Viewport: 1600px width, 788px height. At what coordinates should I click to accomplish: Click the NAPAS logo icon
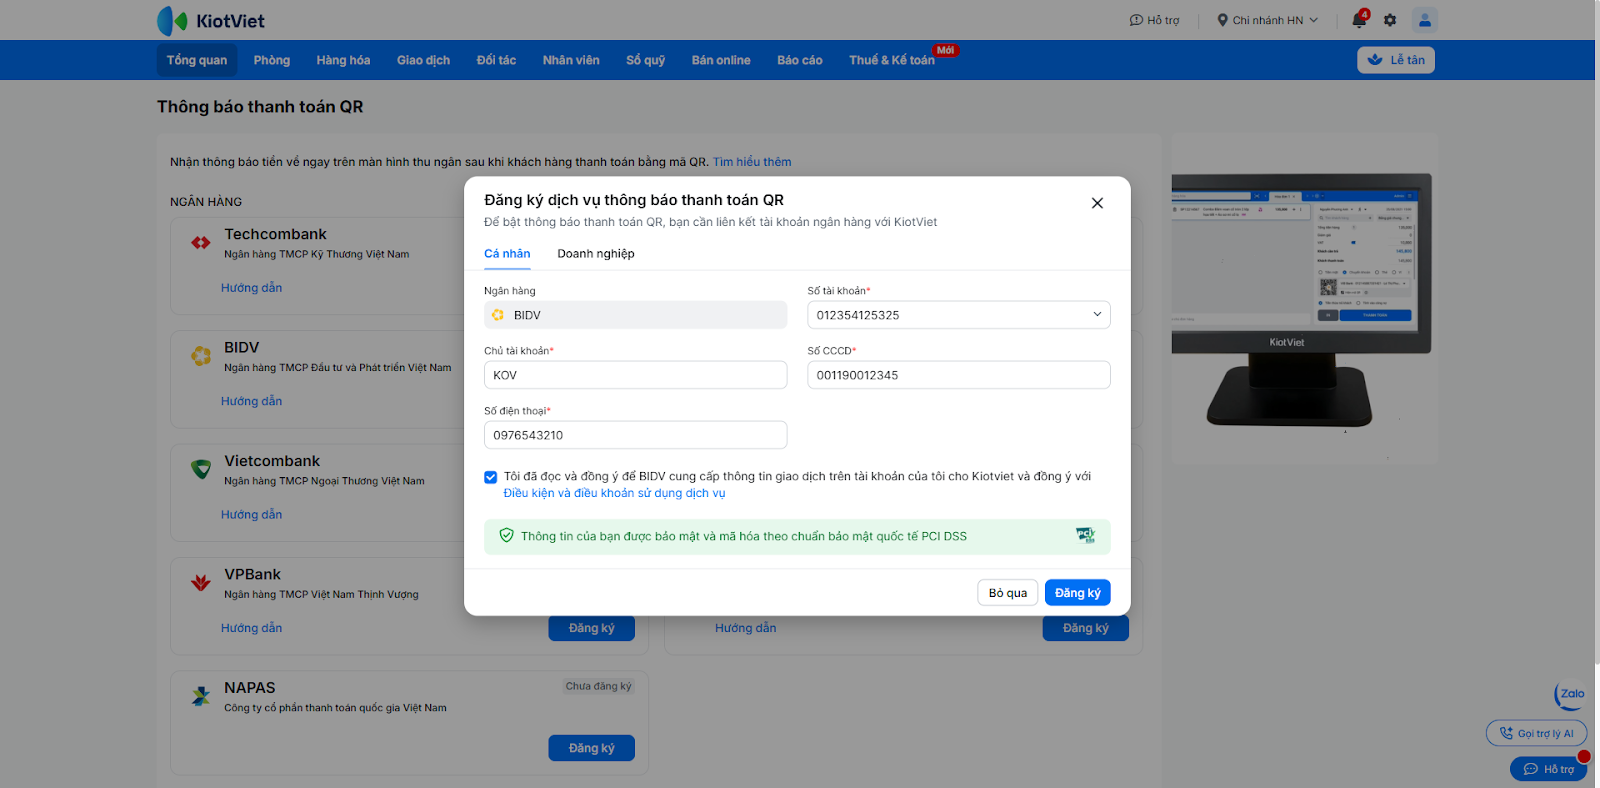coord(201,696)
